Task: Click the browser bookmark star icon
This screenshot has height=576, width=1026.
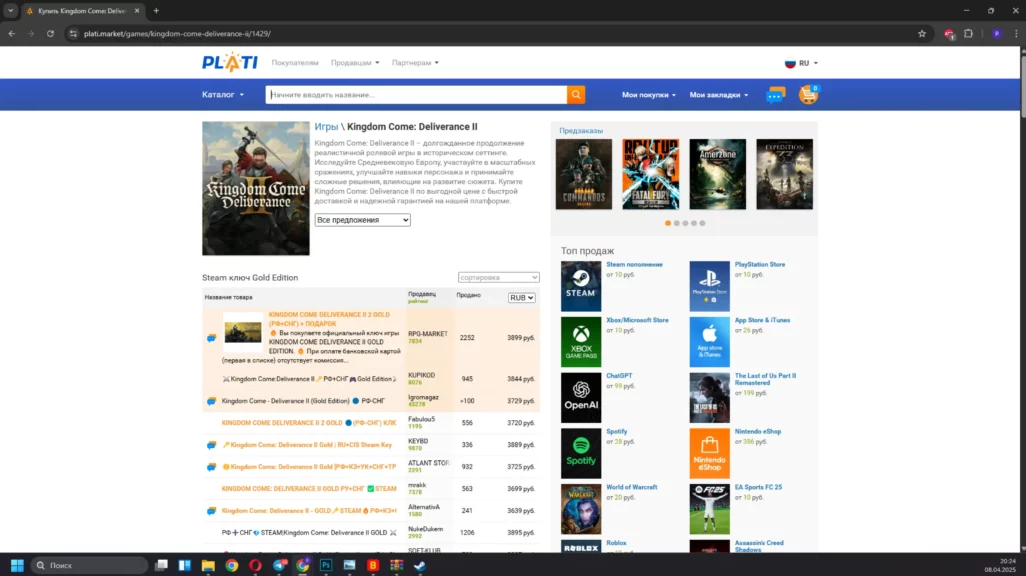Action: (921, 33)
